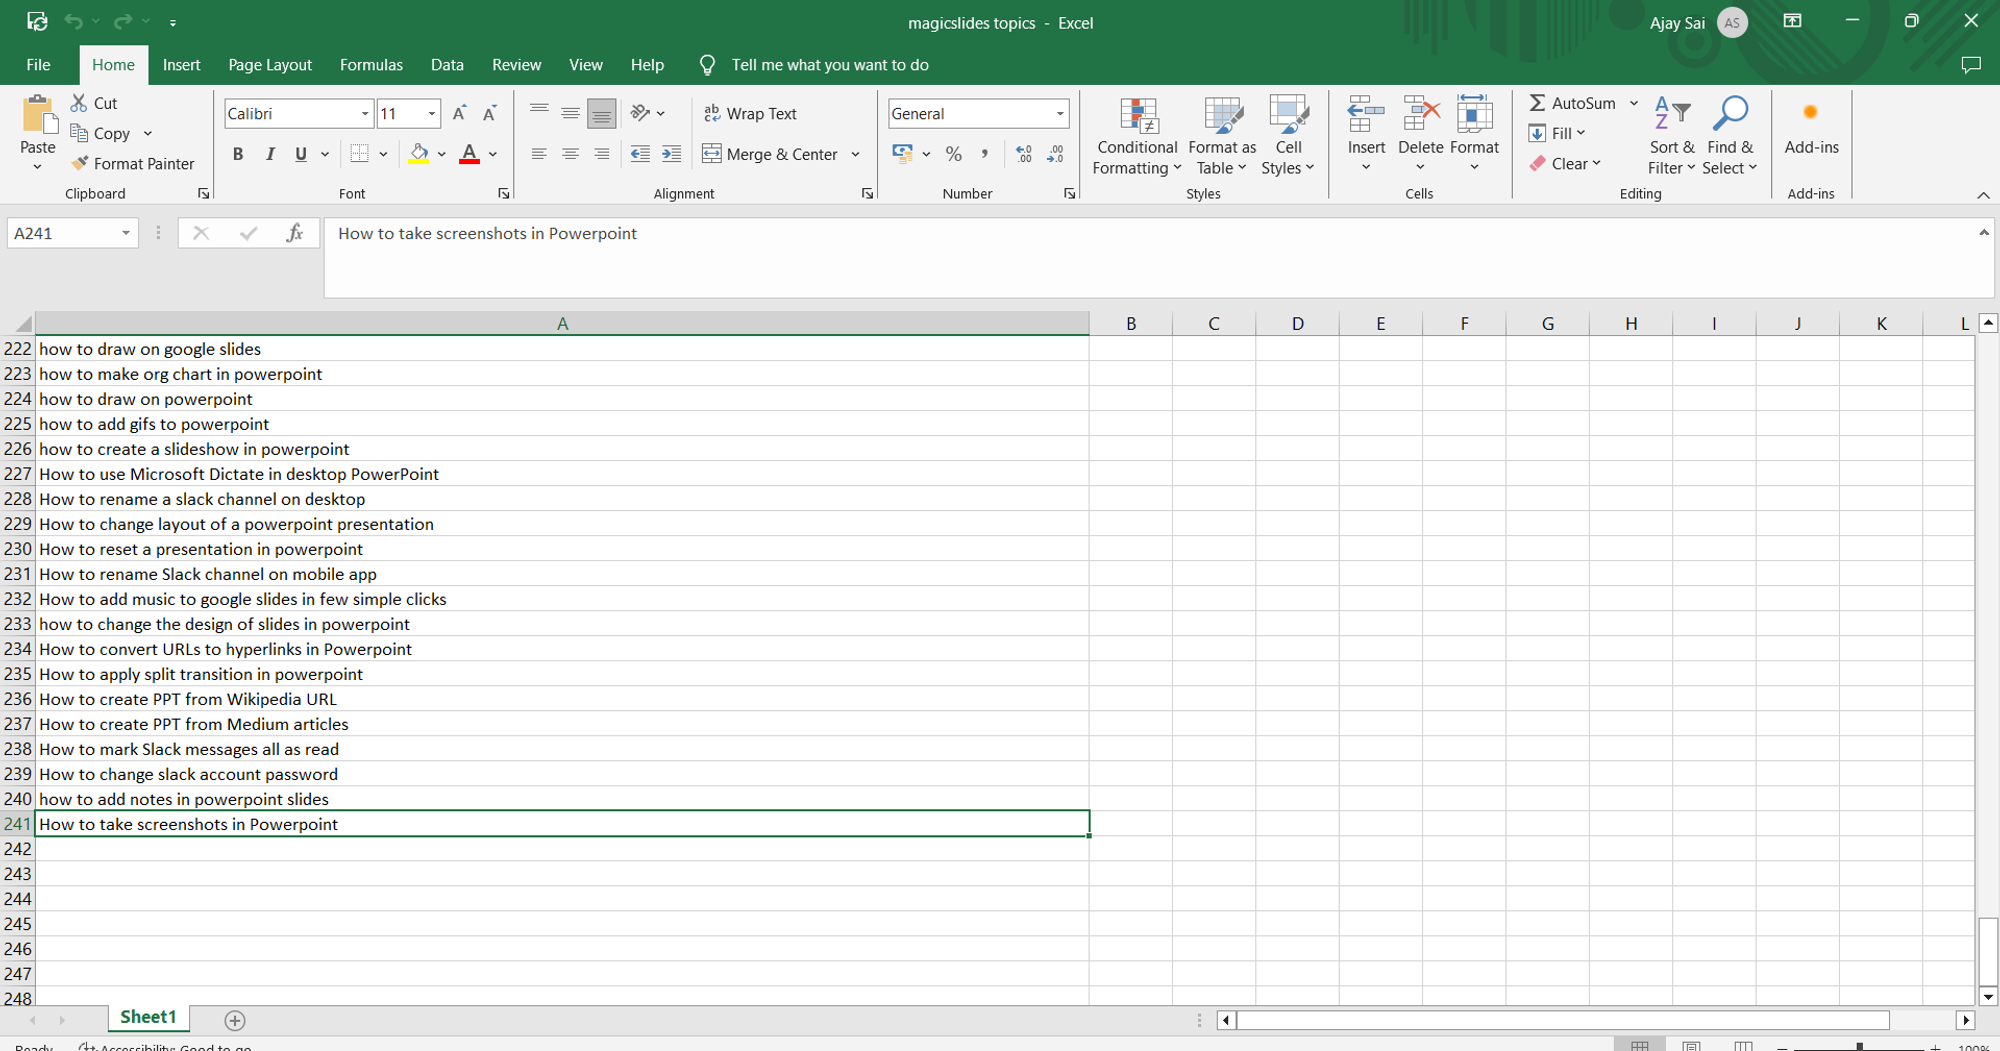Screen dimensions: 2000x1051
Task: Apply the yellow Fill Color bucket
Action: 419,154
